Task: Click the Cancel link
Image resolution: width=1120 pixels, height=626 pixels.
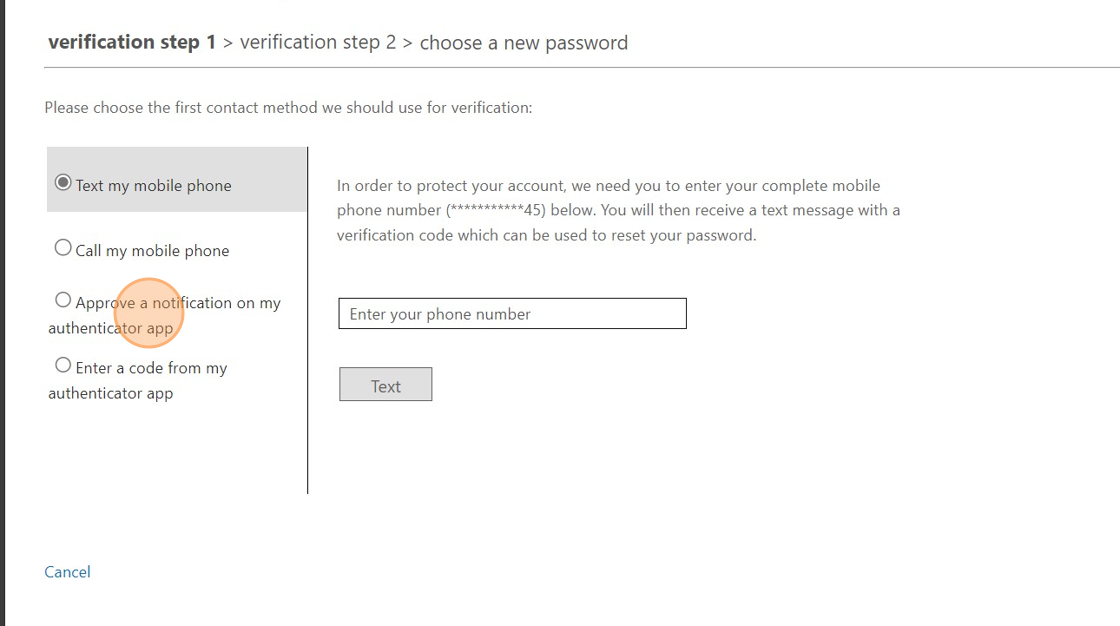Action: (x=67, y=572)
